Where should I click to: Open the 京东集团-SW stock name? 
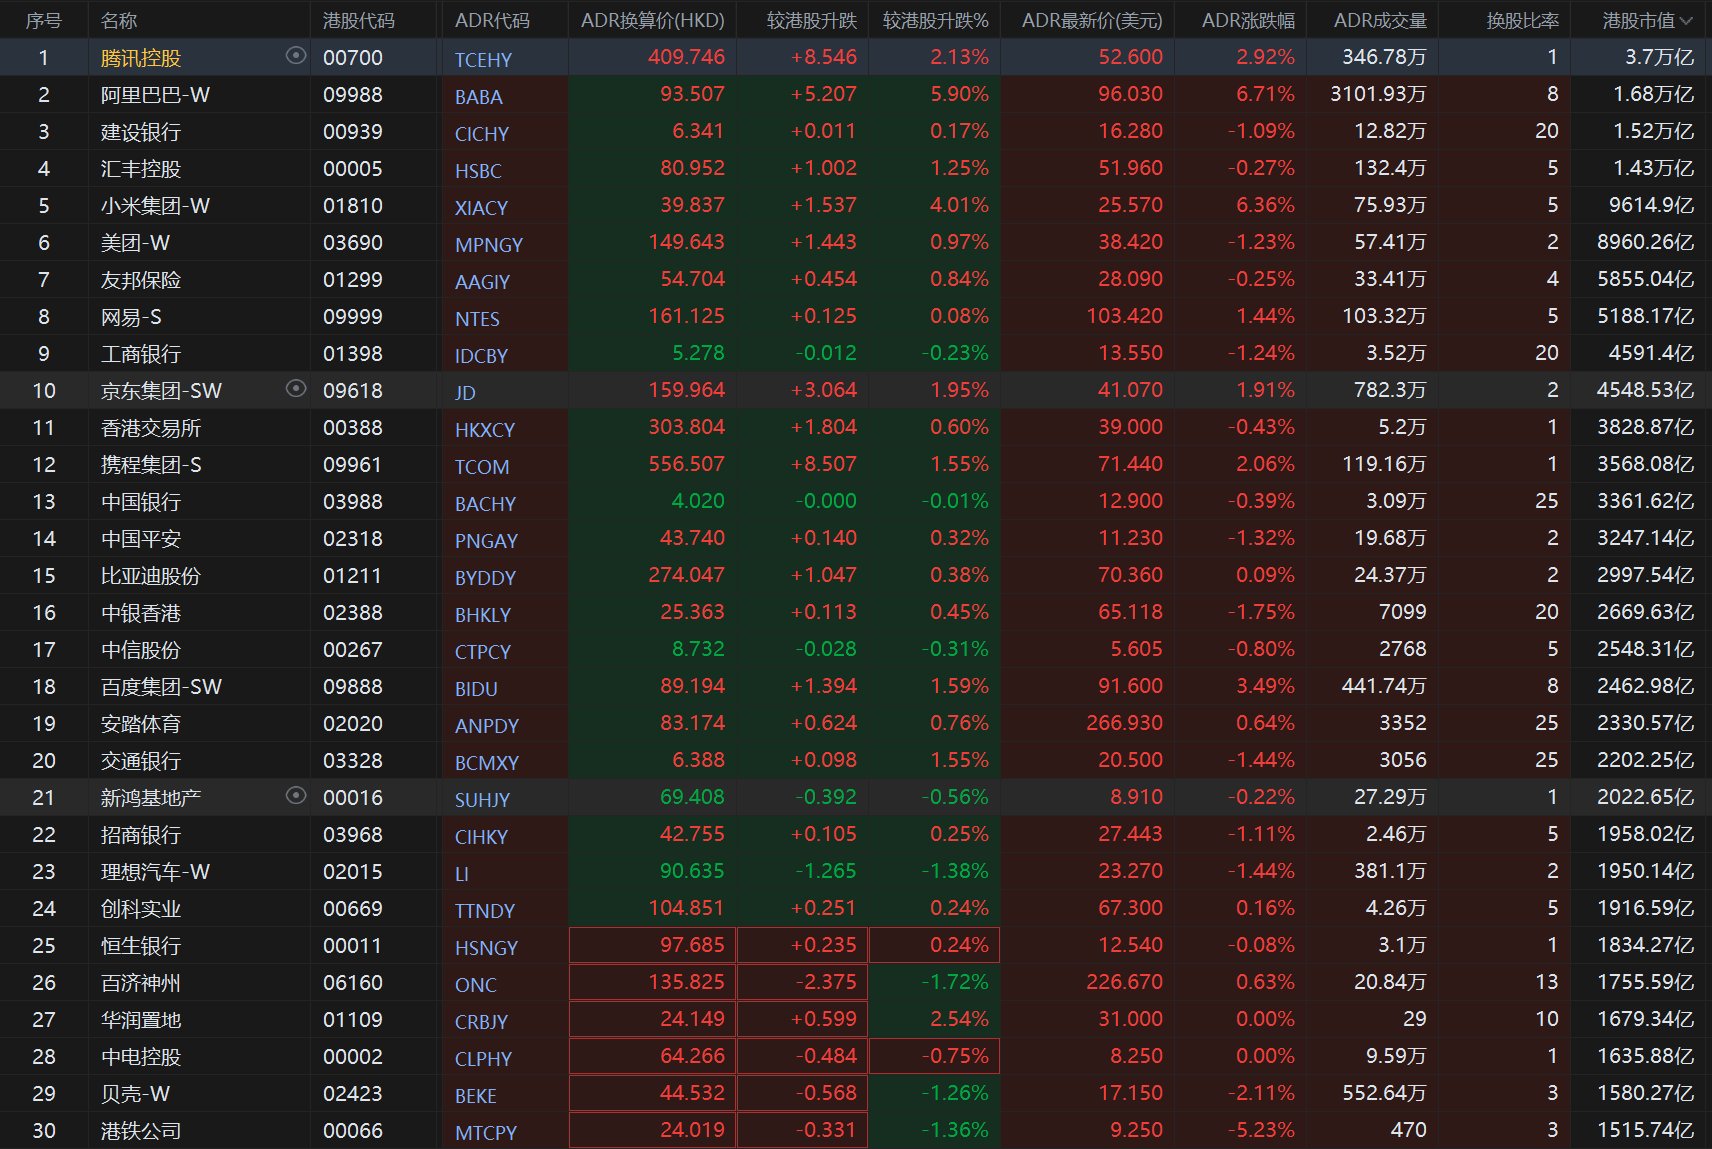click(161, 391)
